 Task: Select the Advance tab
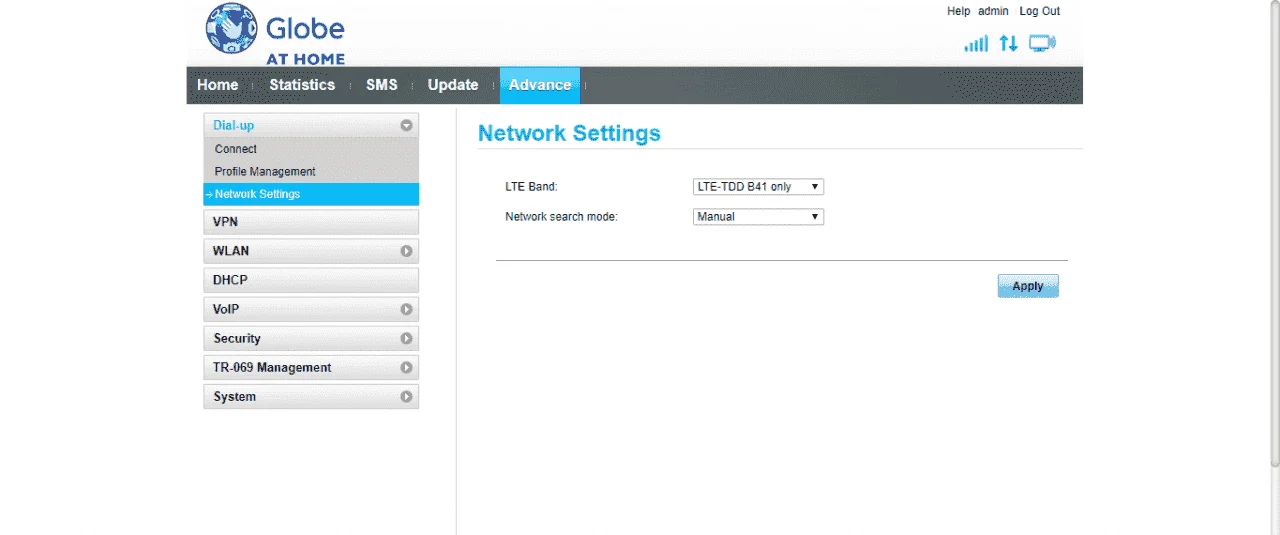pyautogui.click(x=540, y=85)
